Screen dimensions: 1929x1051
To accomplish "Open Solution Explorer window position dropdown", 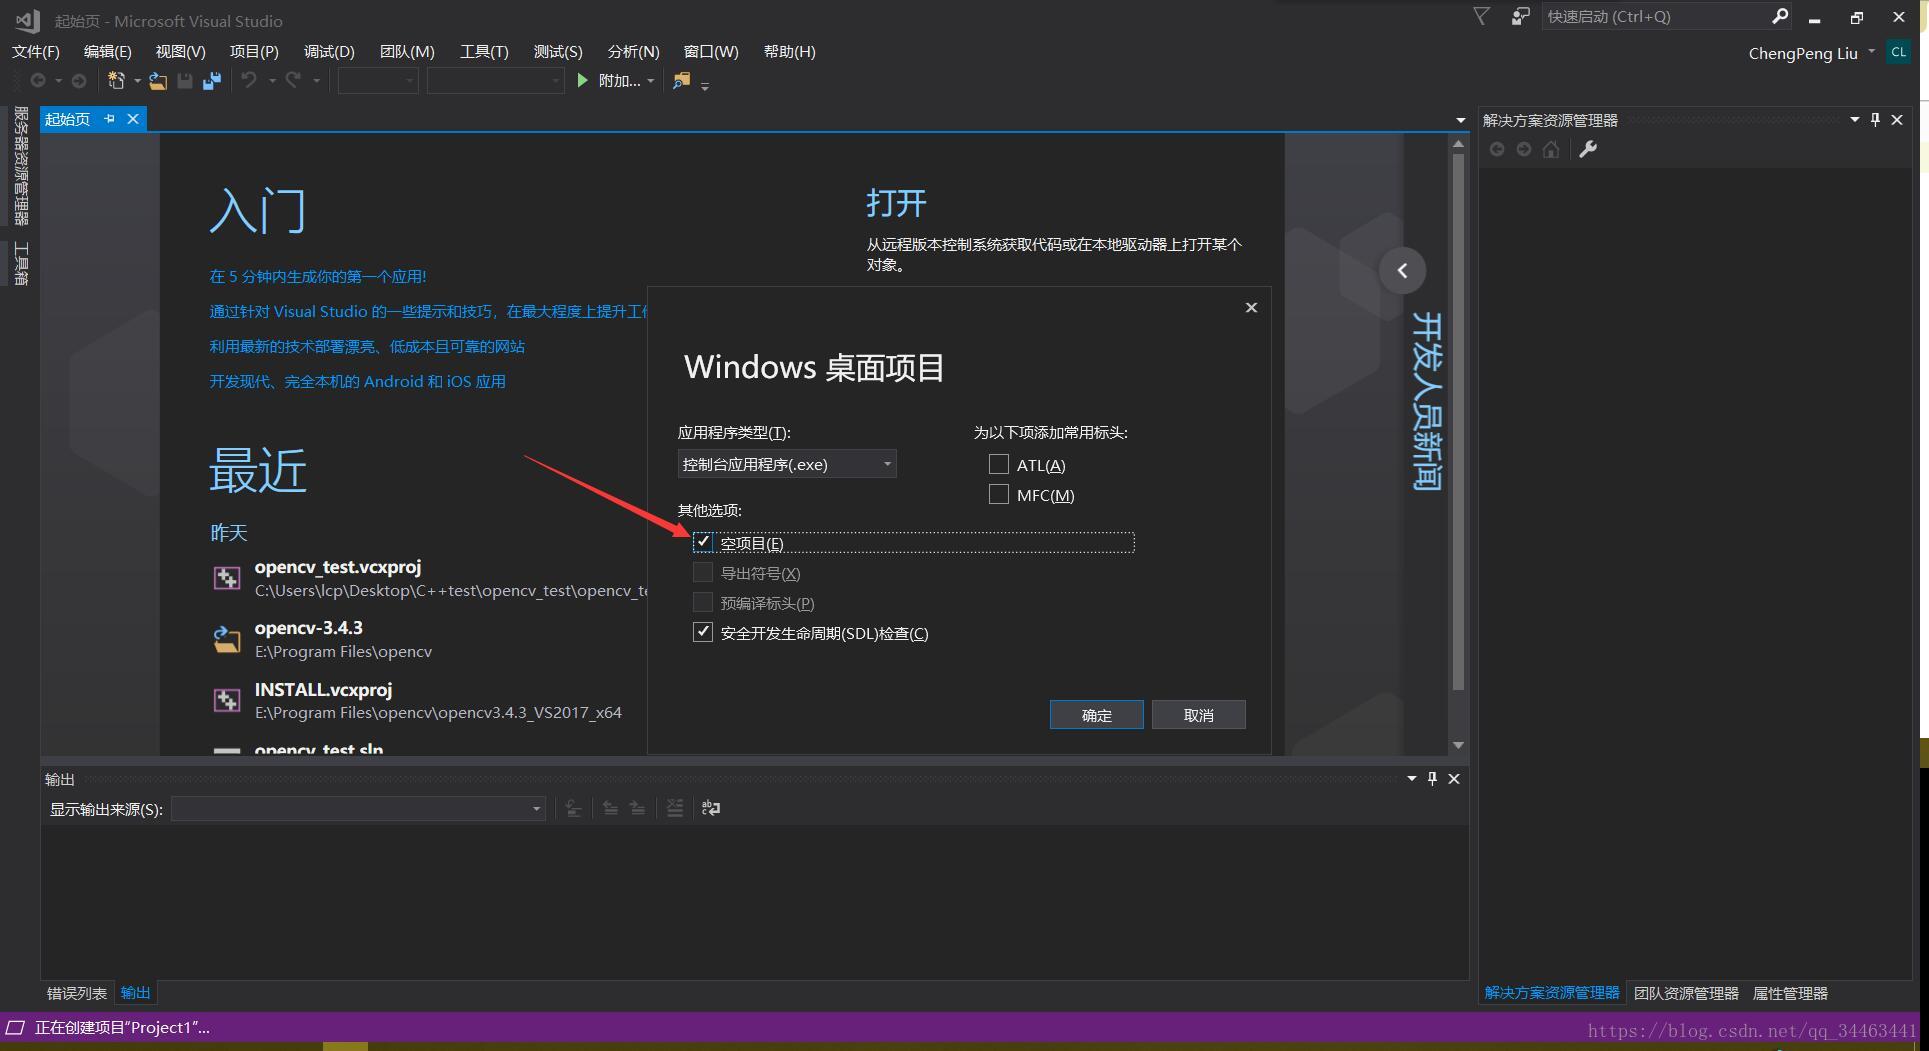I will point(1854,120).
